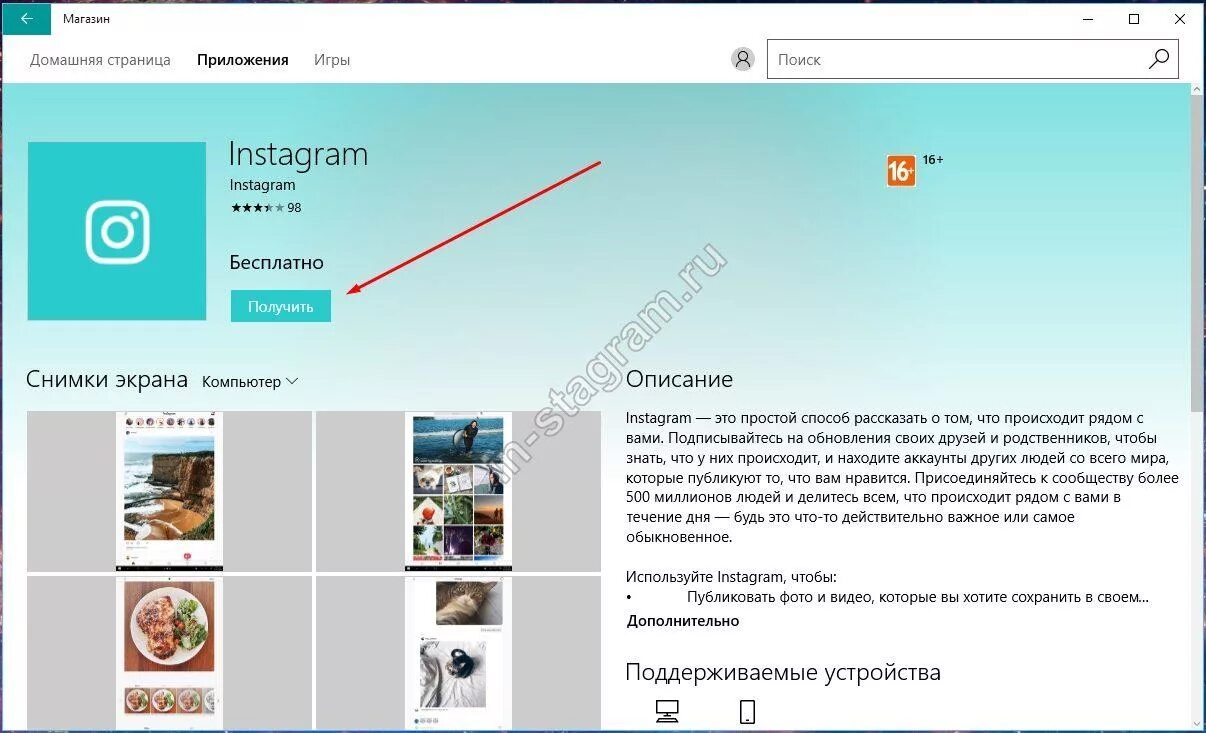Maximize the Магазин window
The height and width of the screenshot is (733, 1206).
1134,19
